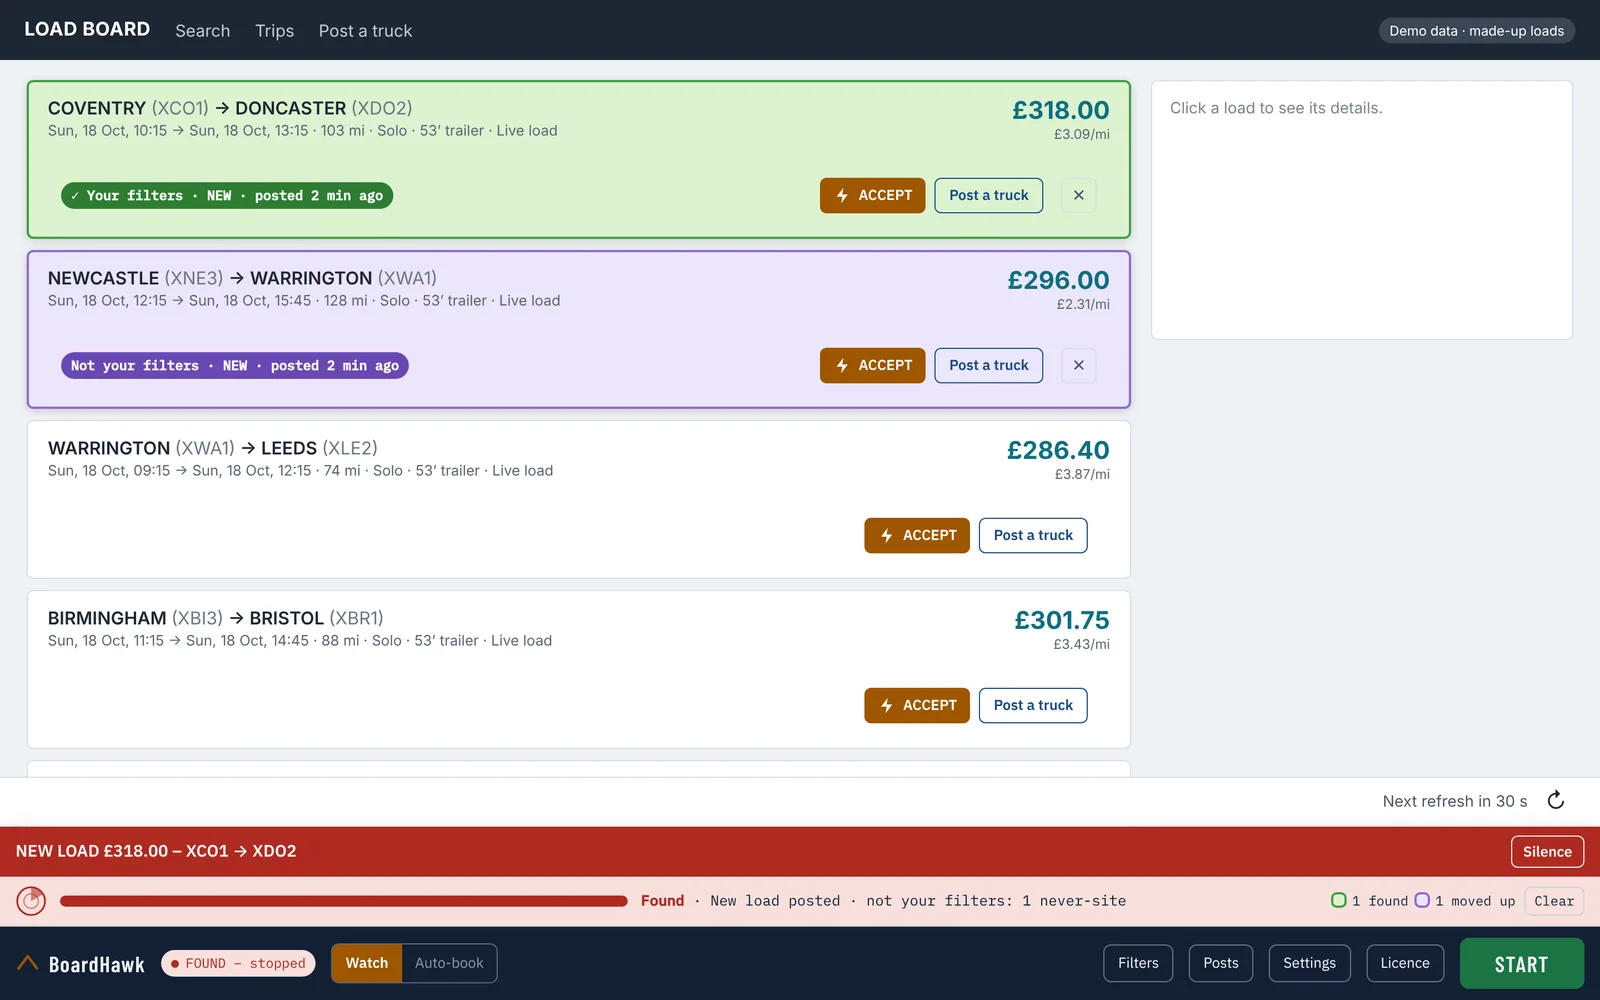Click the £318.00 price
Viewport: 1600px width, 1000px height.
tap(1060, 110)
